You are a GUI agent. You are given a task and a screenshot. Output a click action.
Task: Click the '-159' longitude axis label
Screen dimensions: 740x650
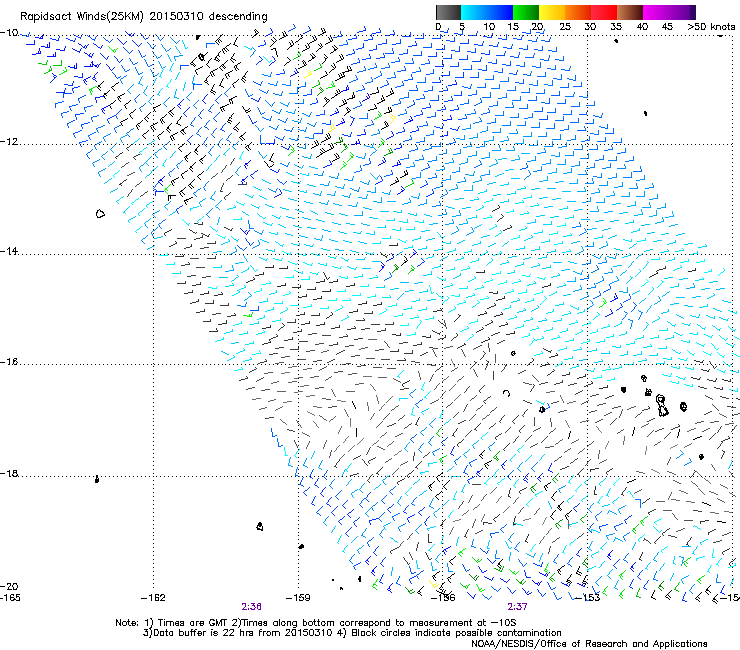[298, 598]
